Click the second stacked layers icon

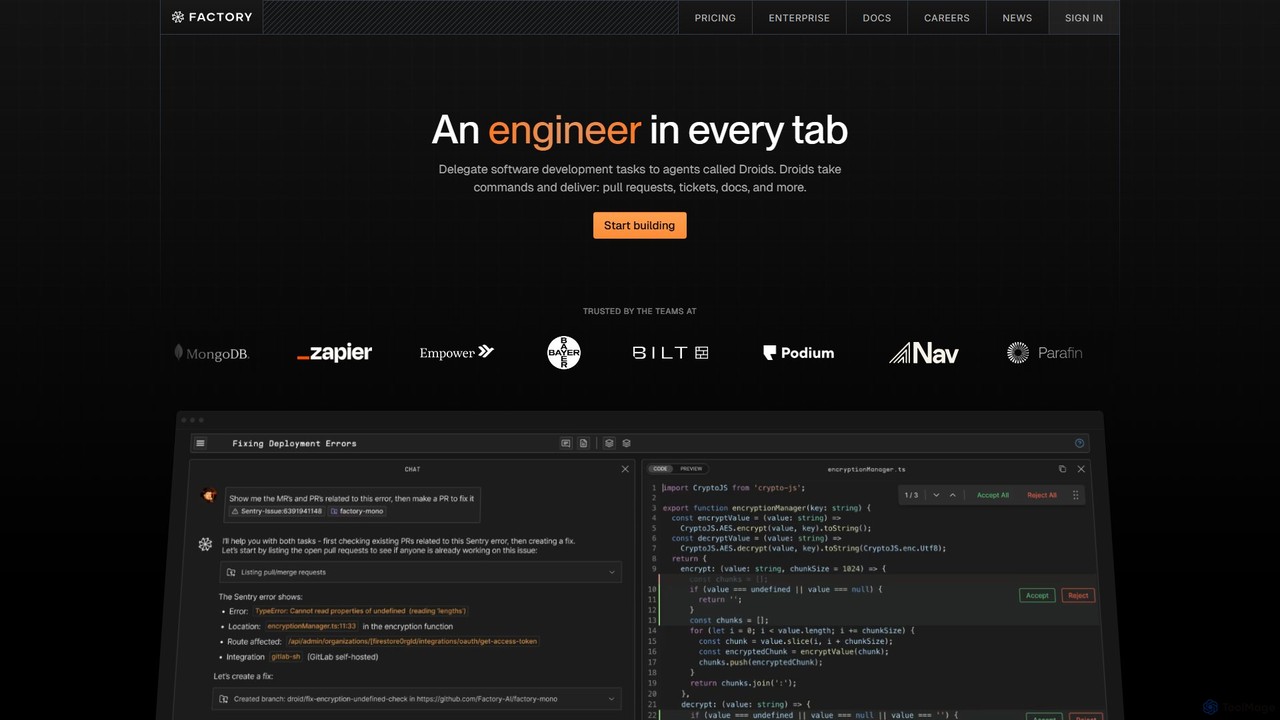click(x=626, y=443)
